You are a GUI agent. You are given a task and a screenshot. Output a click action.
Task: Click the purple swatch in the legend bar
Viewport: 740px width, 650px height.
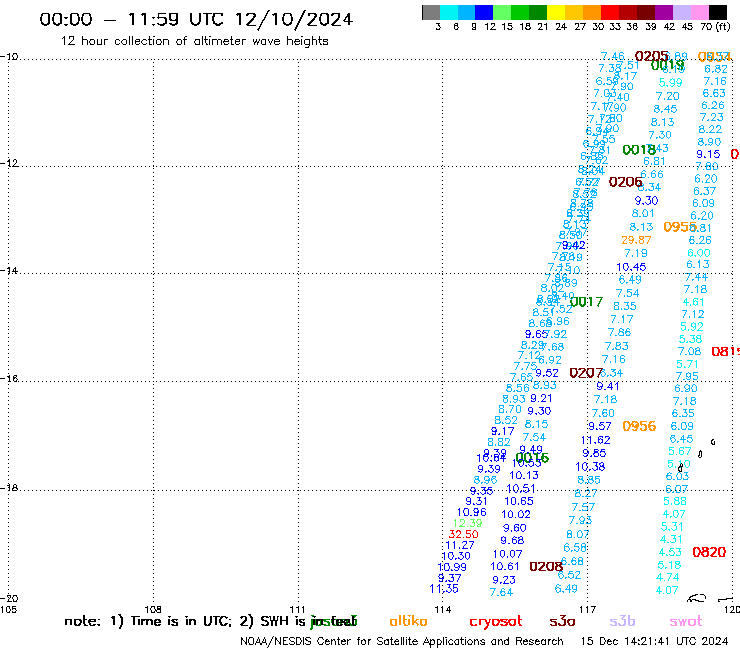pyautogui.click(x=664, y=12)
